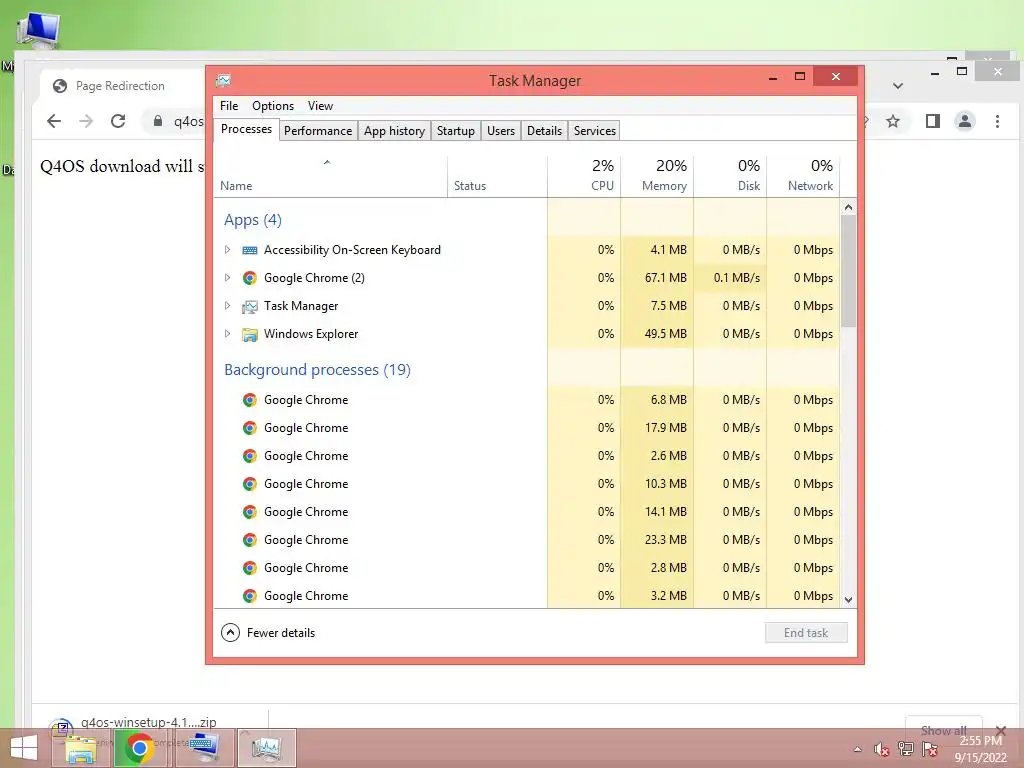Click the Task Manager title bar icon
This screenshot has height=768, width=1024.
point(223,80)
